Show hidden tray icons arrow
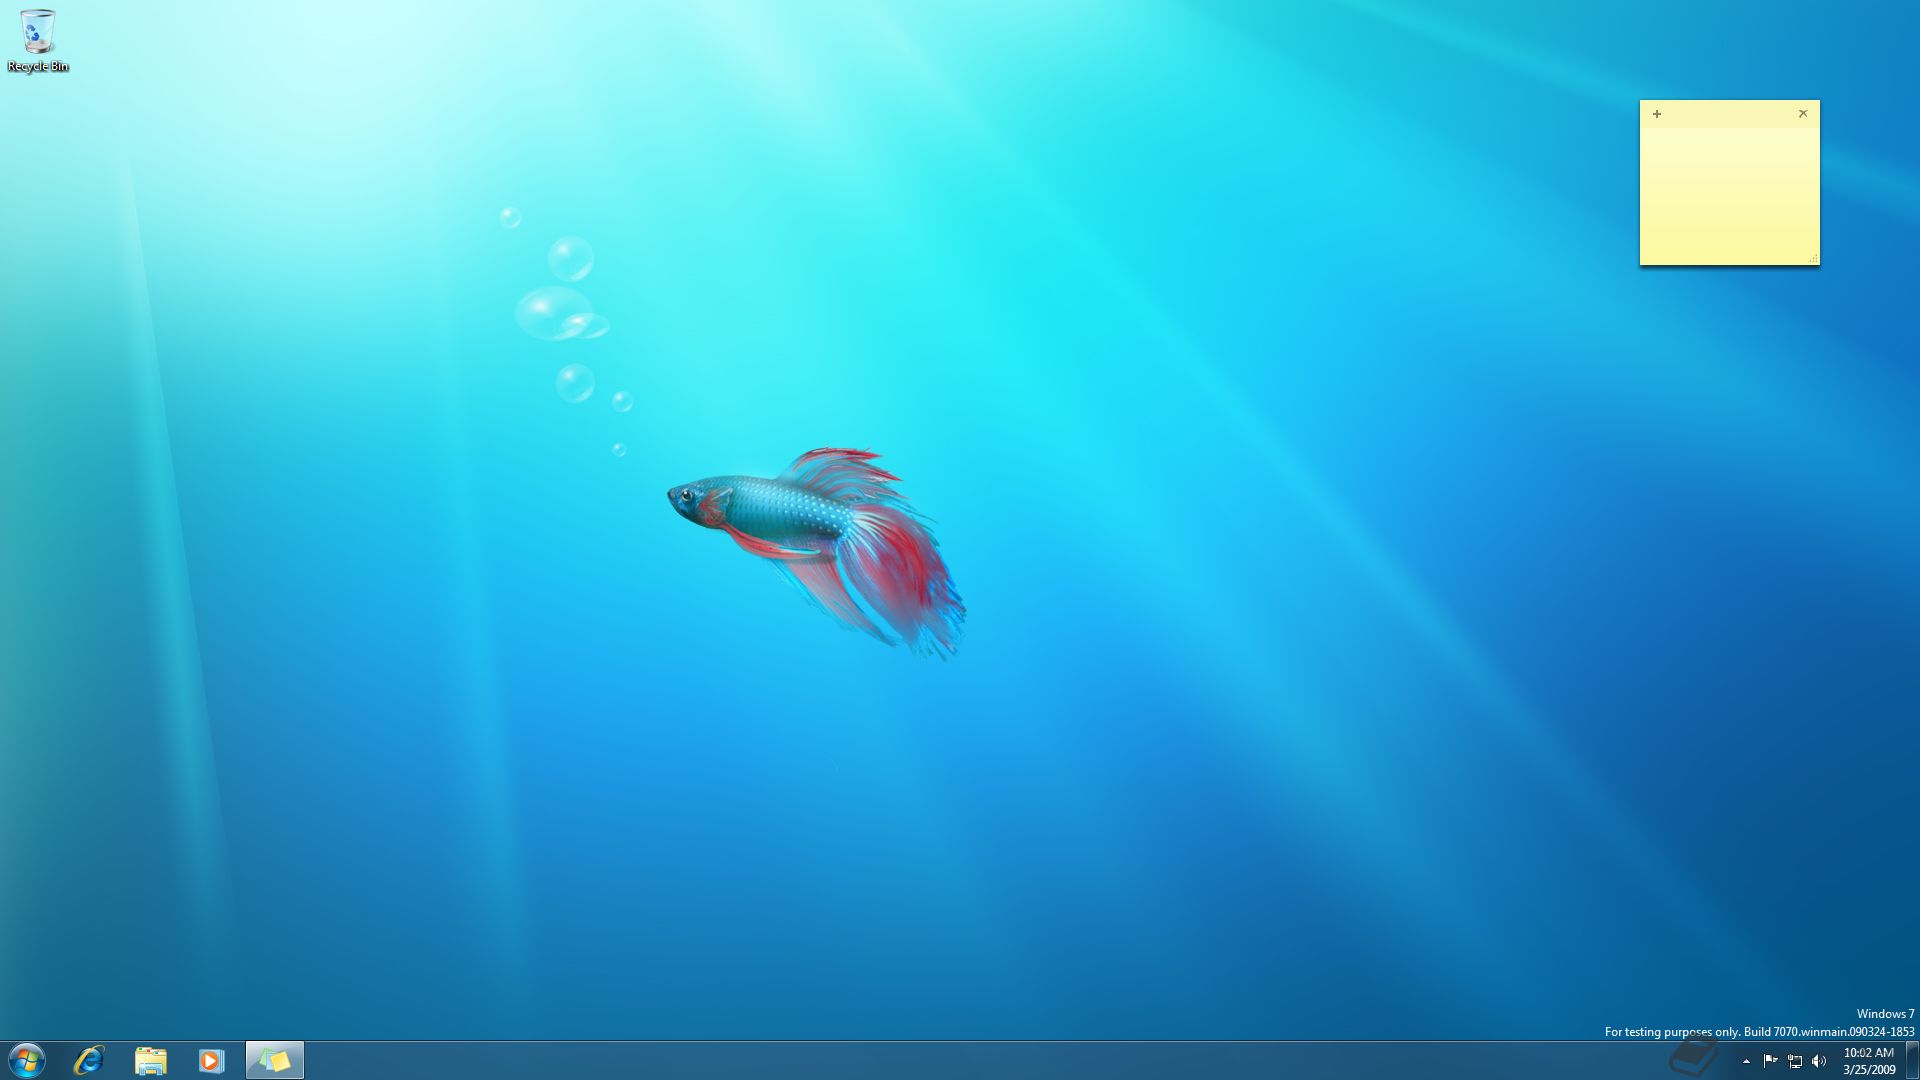The image size is (1920, 1080). [x=1746, y=1061]
